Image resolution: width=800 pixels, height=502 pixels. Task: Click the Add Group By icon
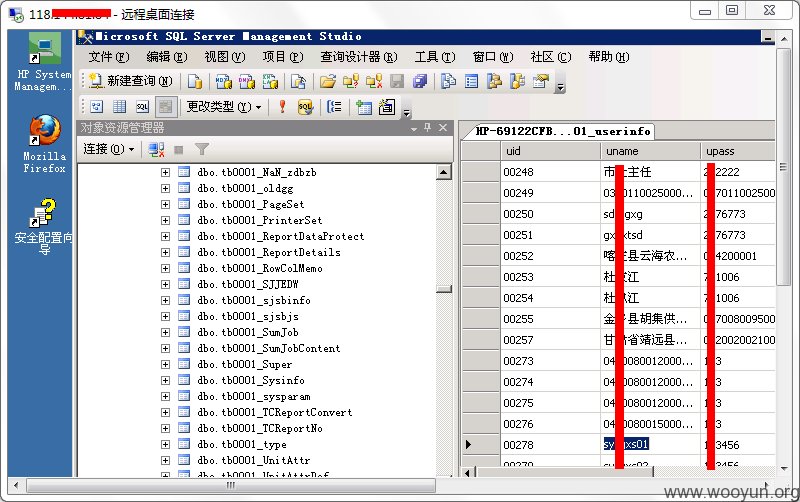coord(334,107)
